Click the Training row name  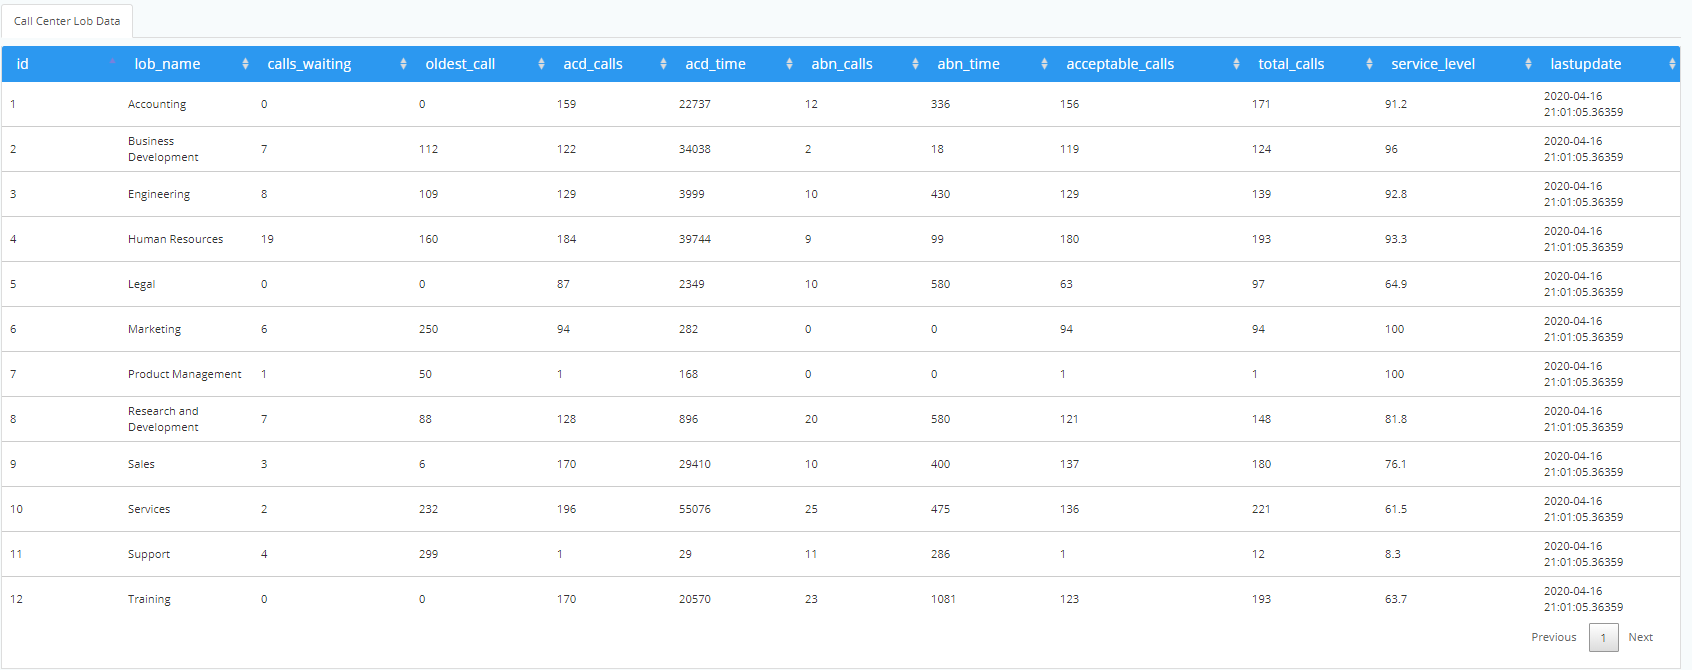point(149,599)
